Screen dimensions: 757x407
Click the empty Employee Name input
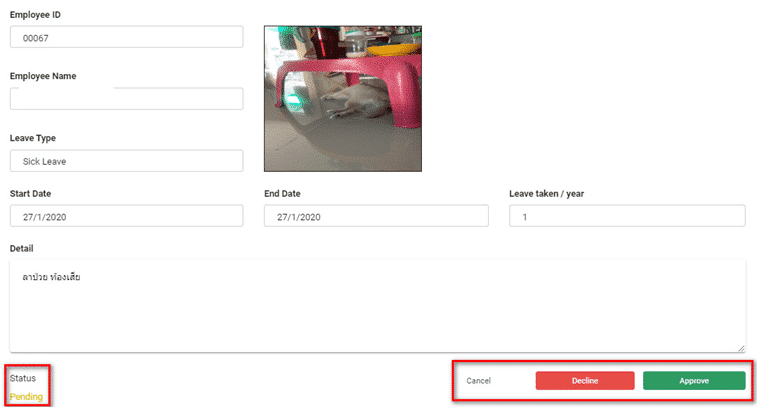point(126,99)
